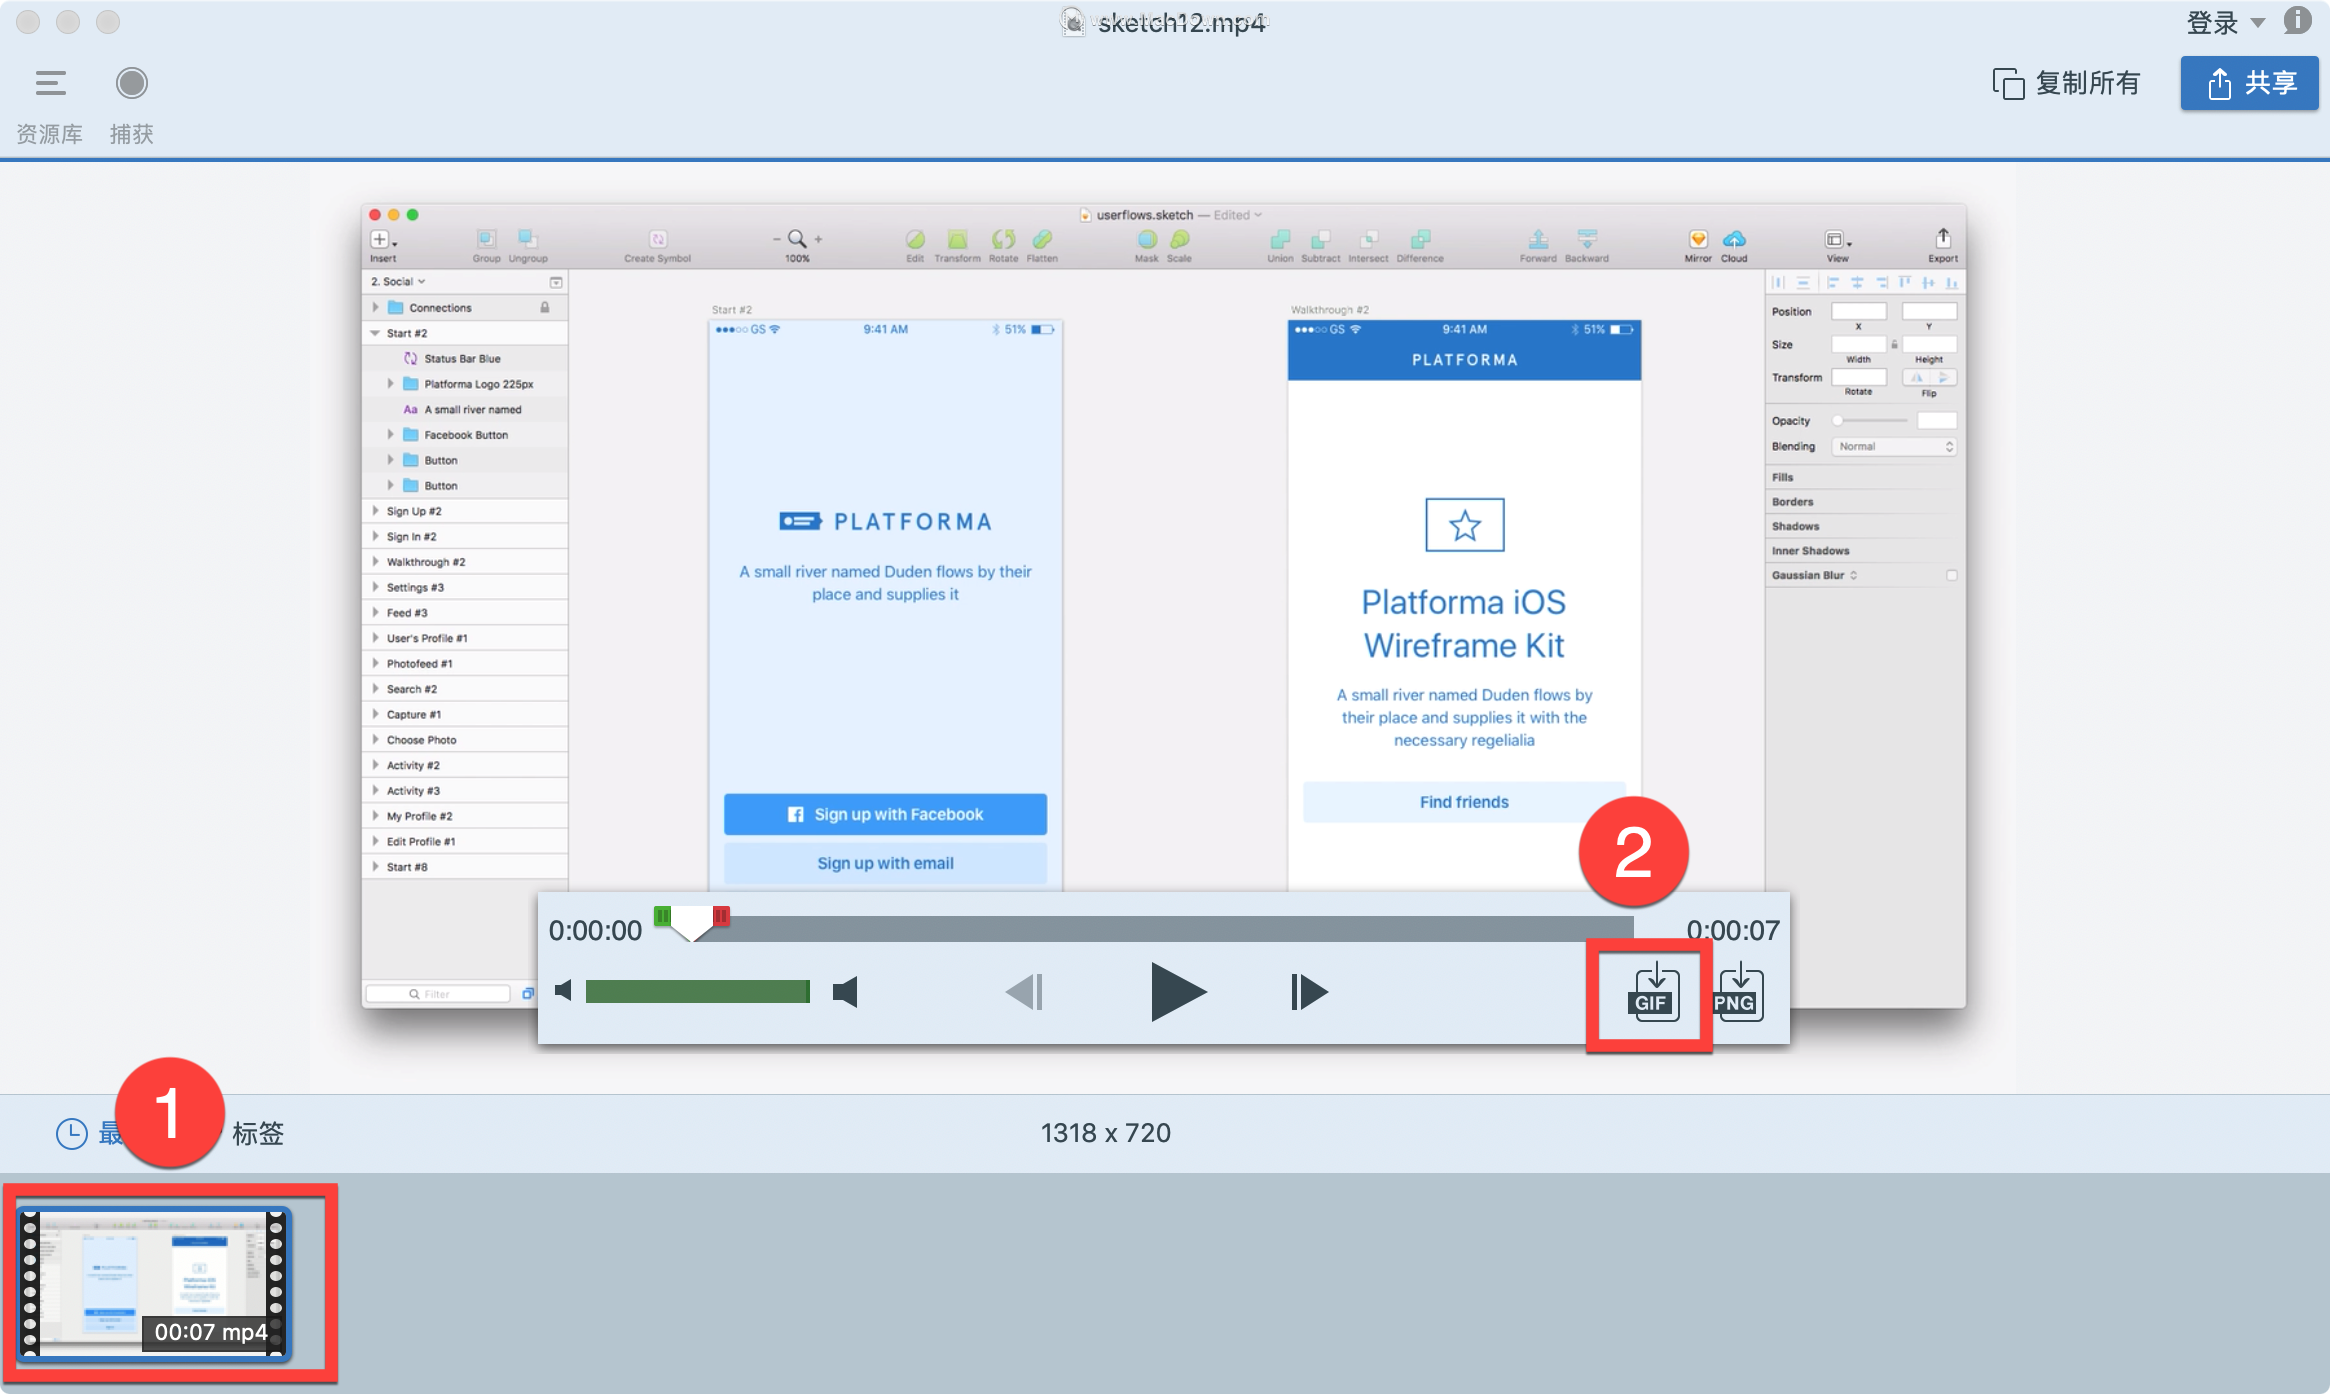Click Sign up with Facebook button

[885, 815]
